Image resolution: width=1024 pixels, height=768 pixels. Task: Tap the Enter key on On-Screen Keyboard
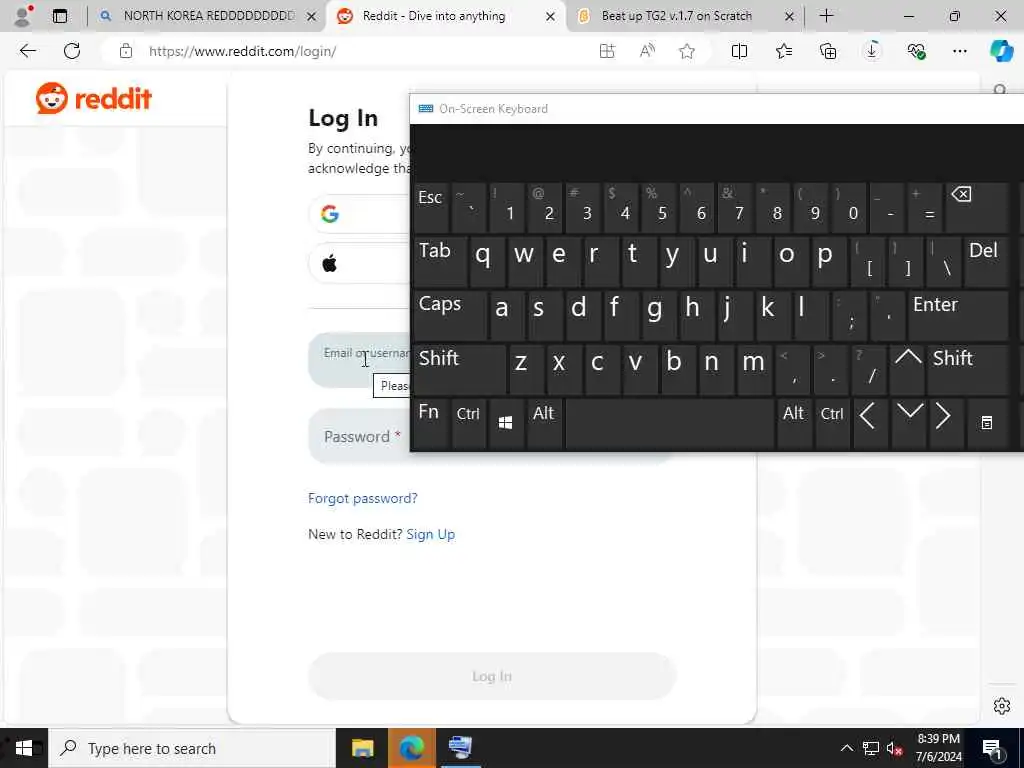(x=958, y=315)
